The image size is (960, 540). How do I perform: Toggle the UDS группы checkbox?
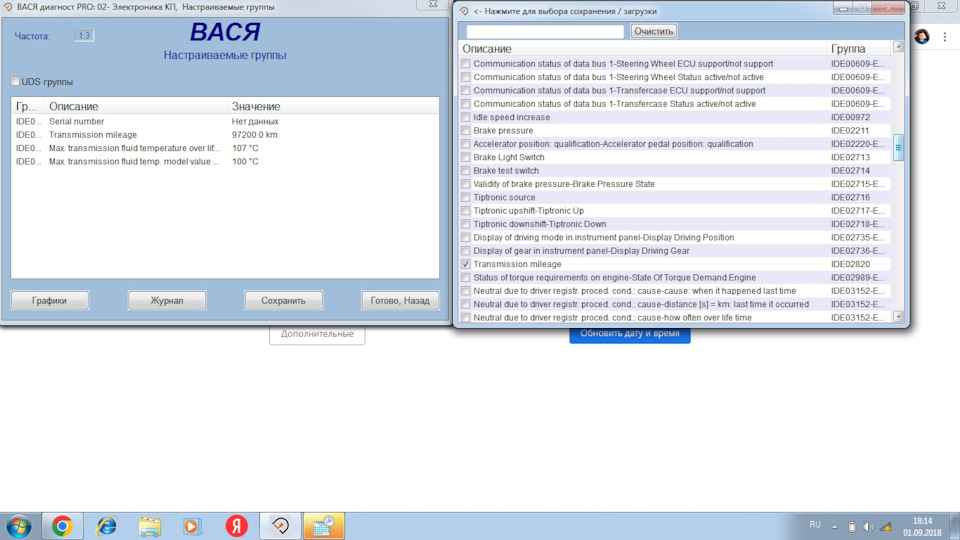[15, 81]
